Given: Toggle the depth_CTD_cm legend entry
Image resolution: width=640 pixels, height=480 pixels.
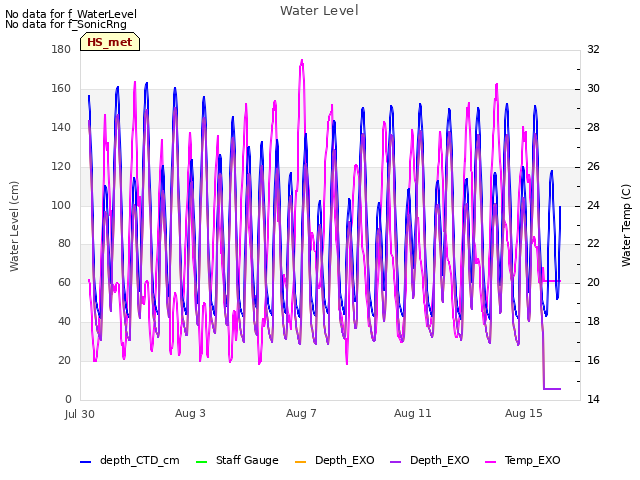Looking at the screenshot, I should tap(130, 460).
